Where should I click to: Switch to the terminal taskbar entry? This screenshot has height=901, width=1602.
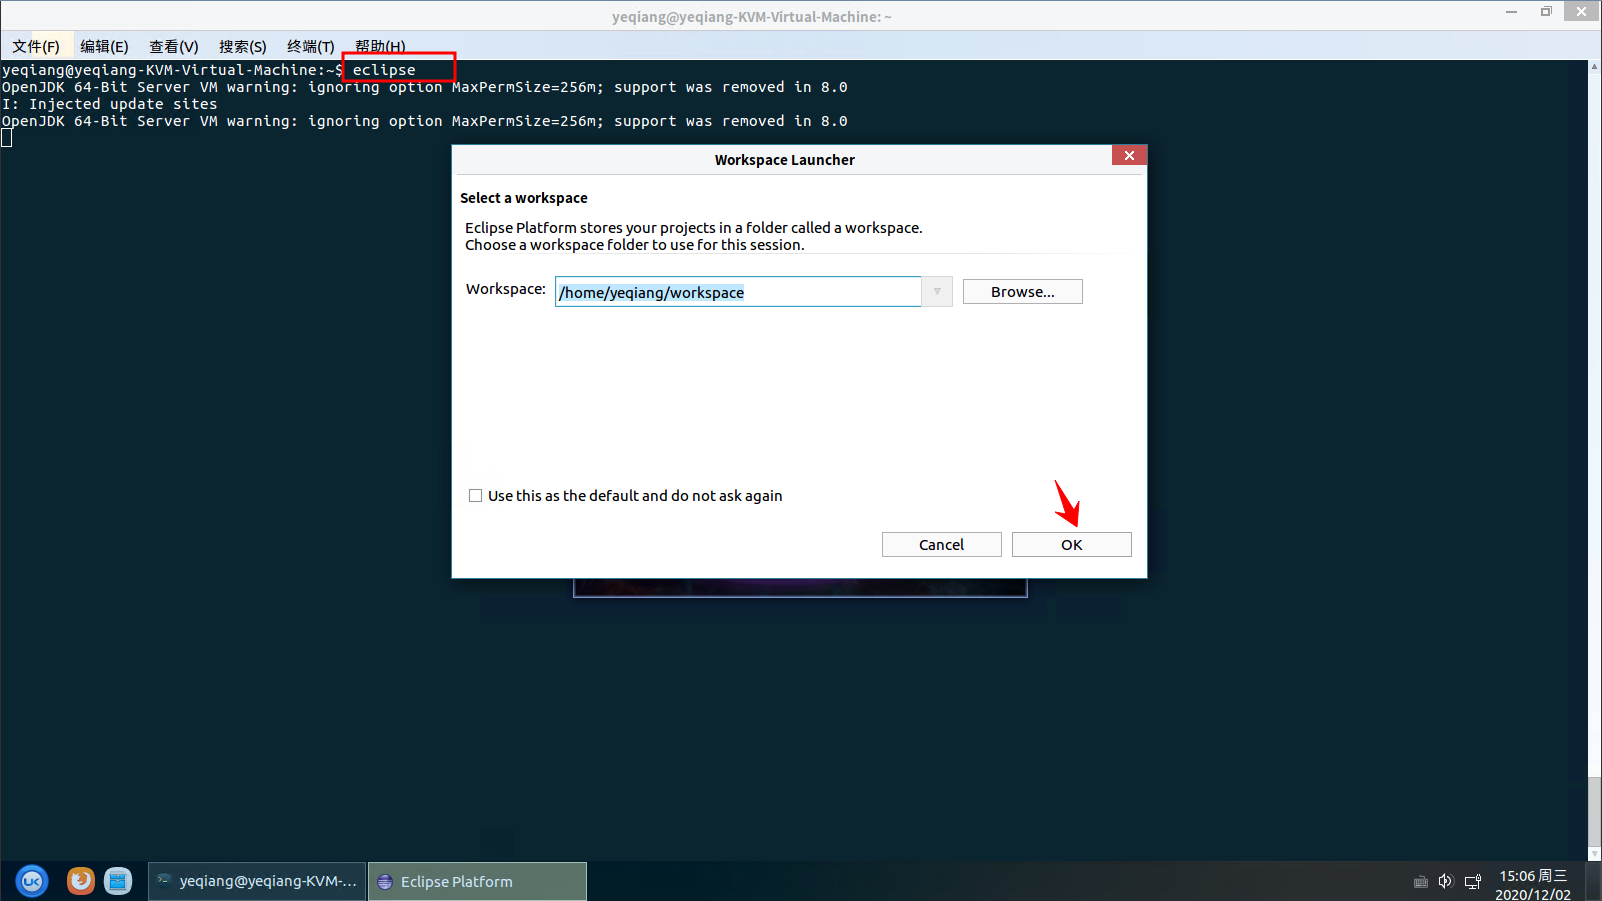[257, 882]
